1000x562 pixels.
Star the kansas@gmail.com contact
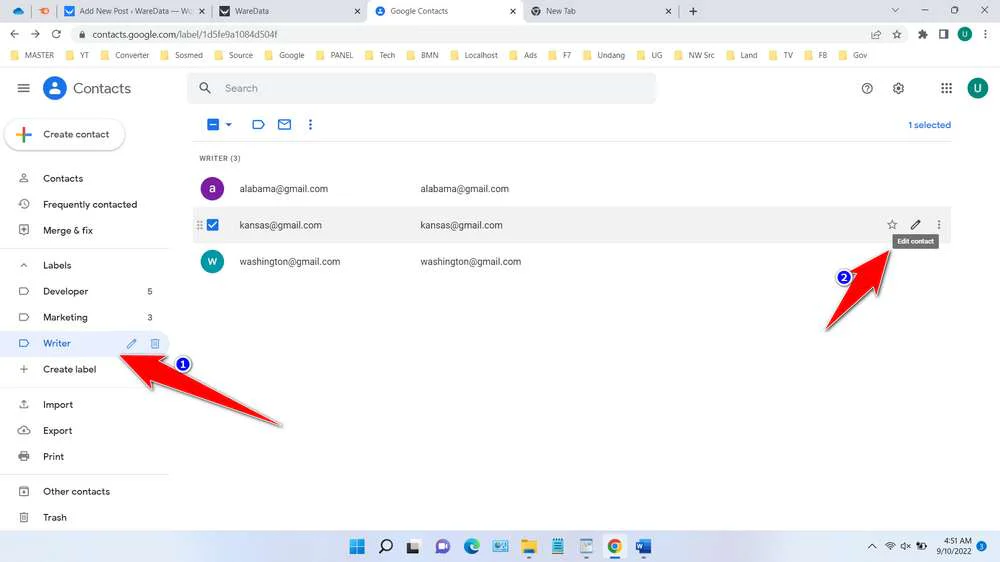tap(892, 225)
